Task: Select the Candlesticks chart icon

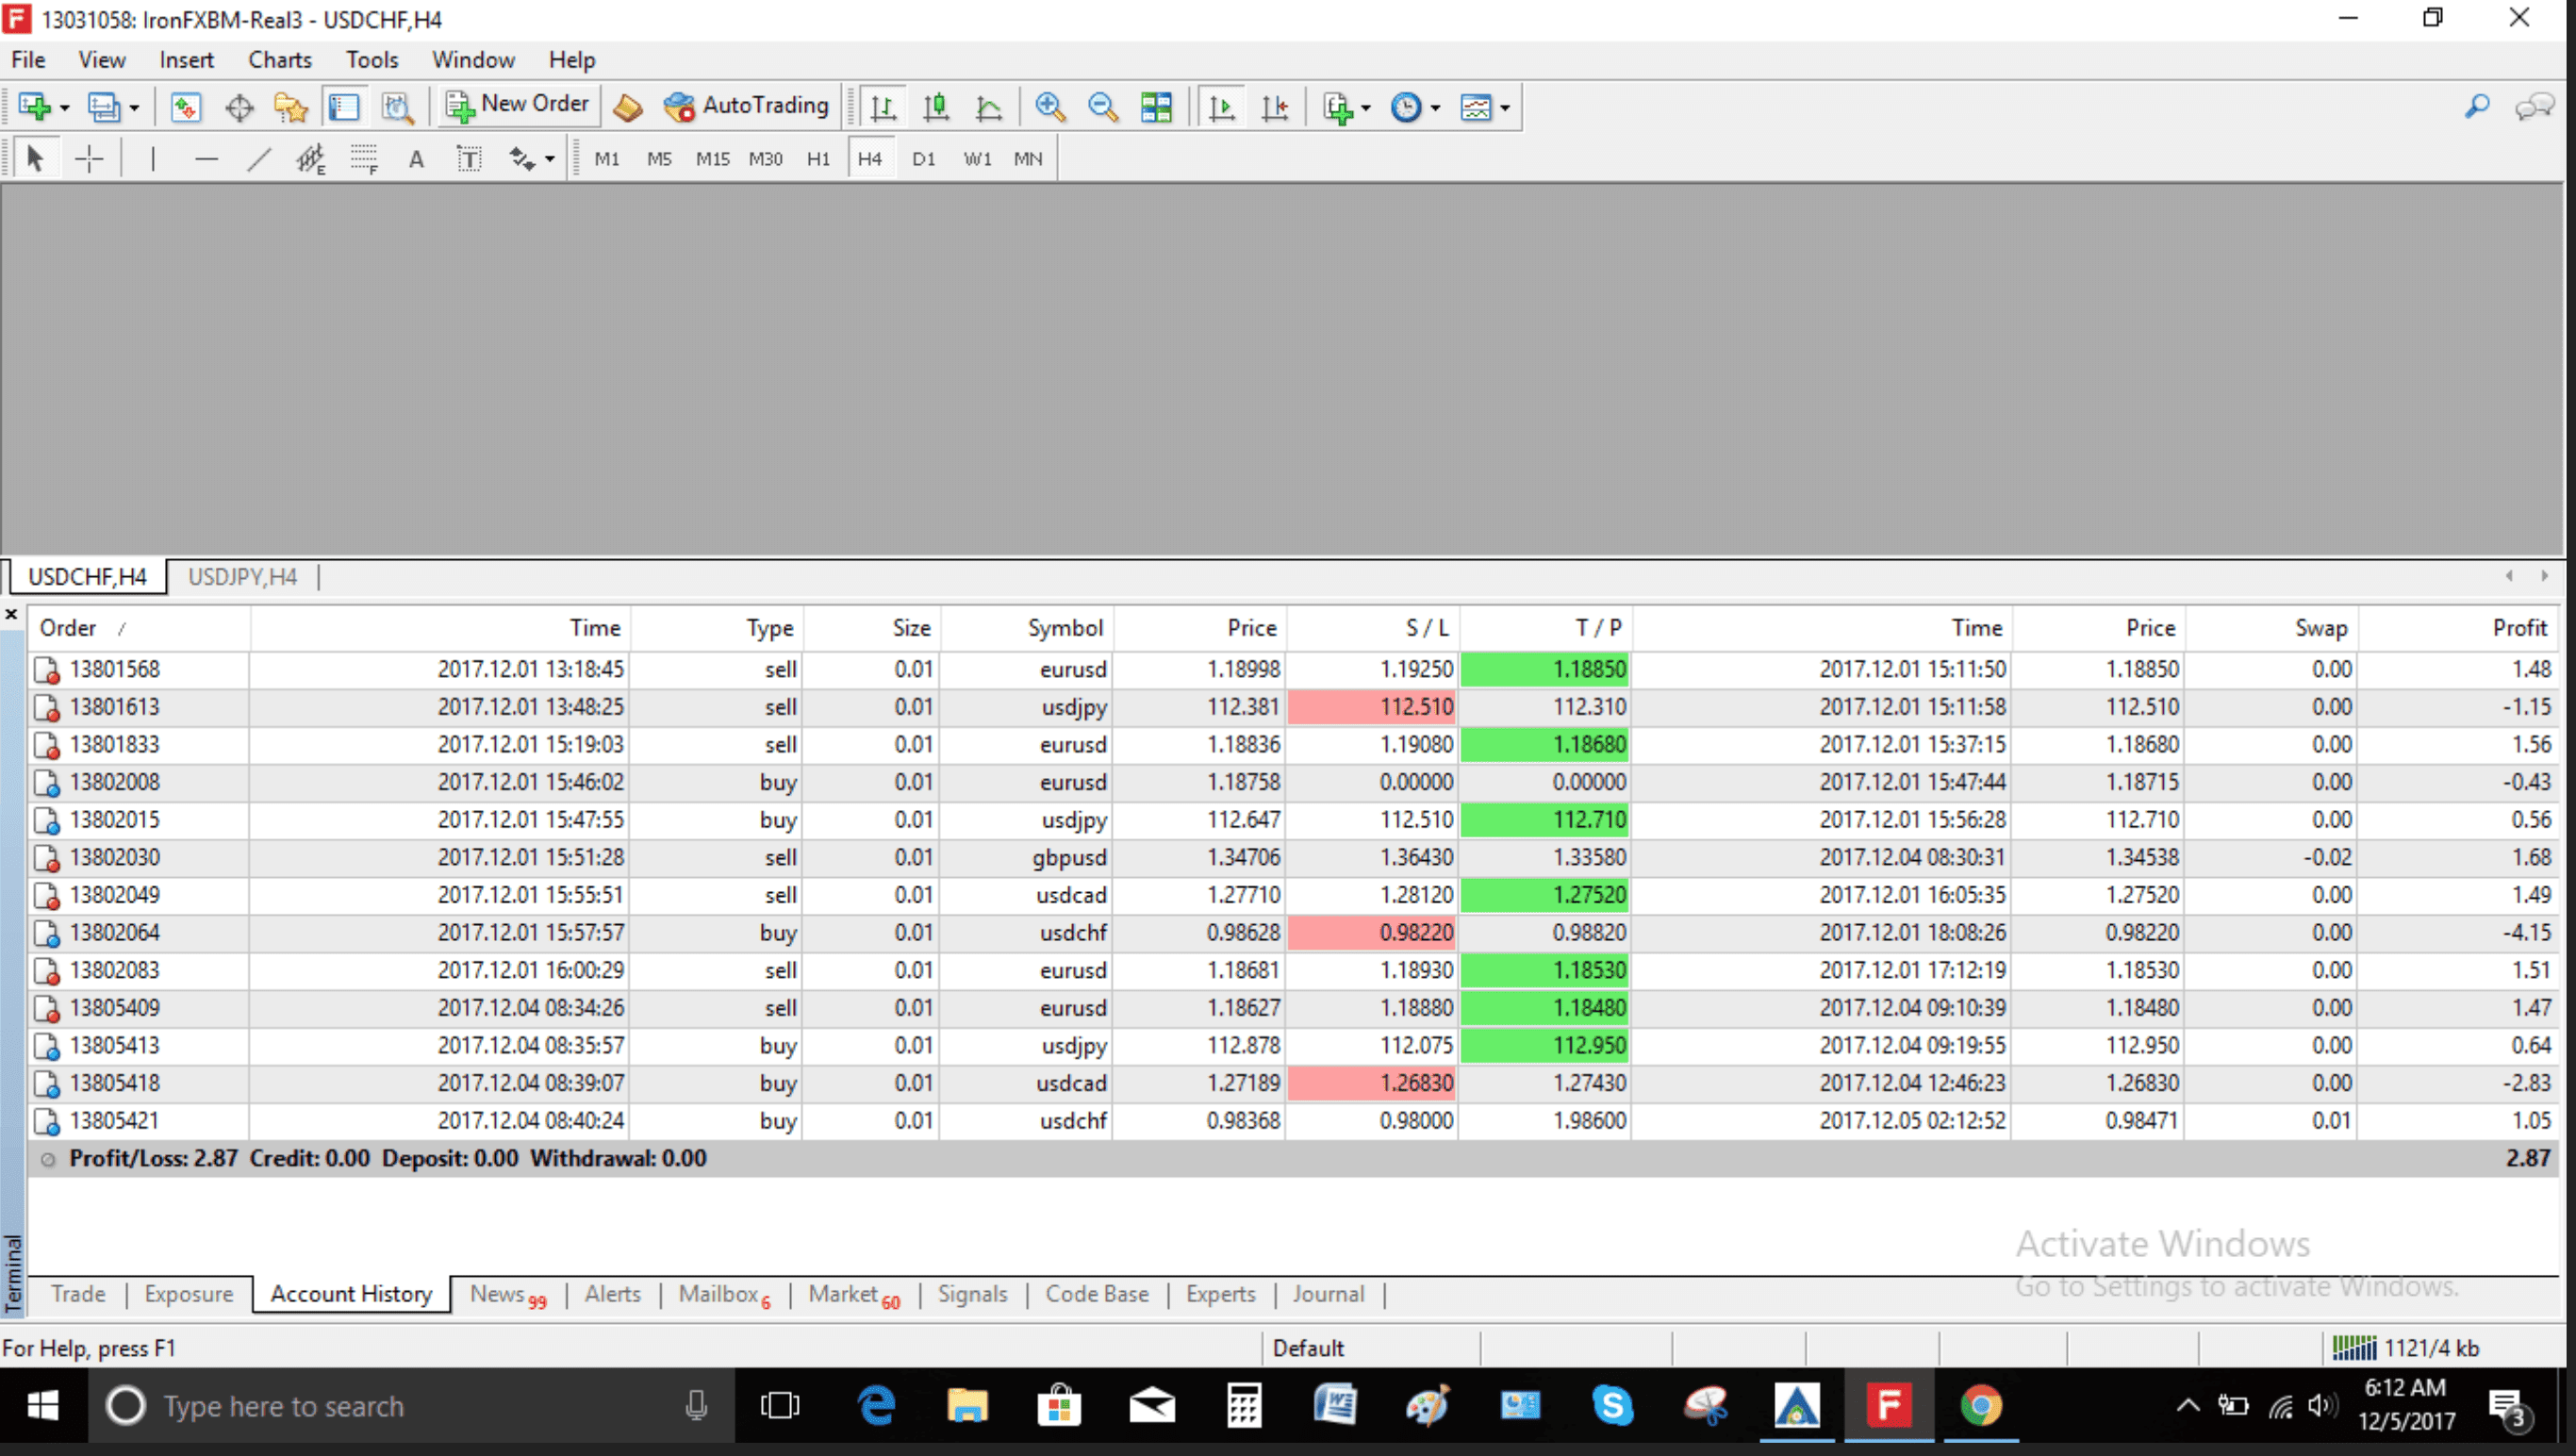Action: click(x=936, y=107)
